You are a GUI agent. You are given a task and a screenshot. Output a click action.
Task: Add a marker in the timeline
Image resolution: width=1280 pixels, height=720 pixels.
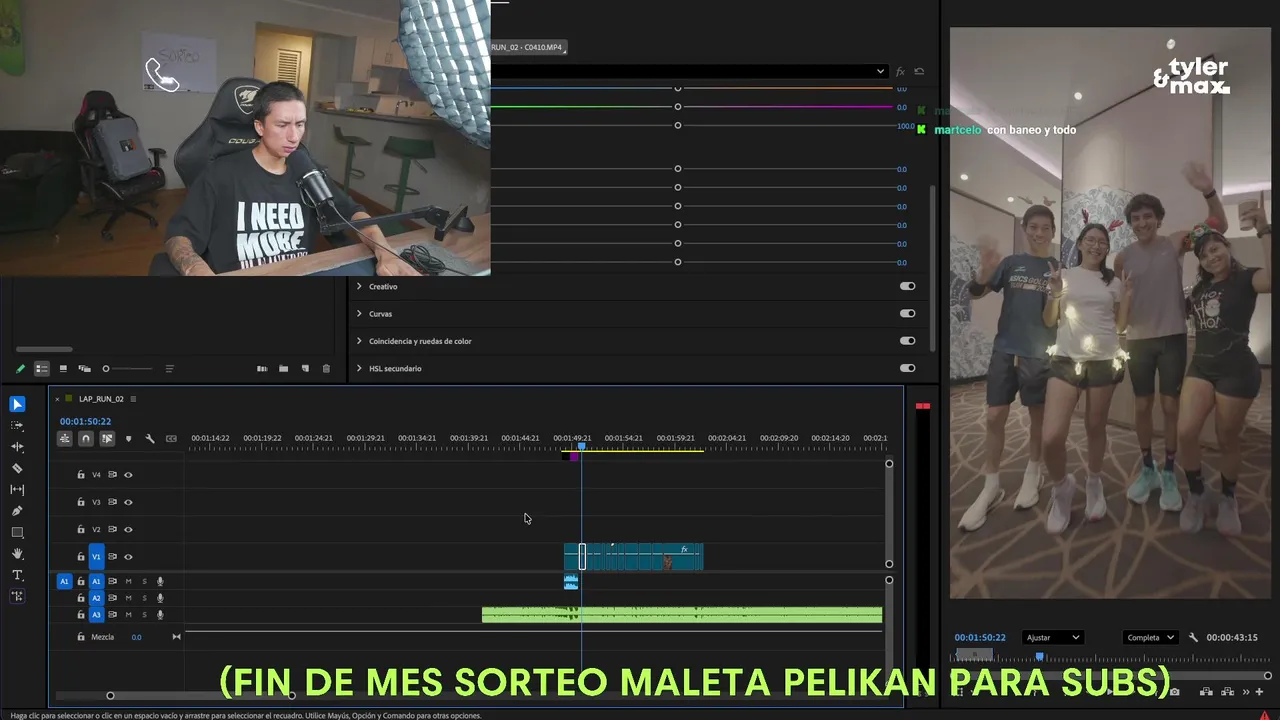(x=128, y=439)
